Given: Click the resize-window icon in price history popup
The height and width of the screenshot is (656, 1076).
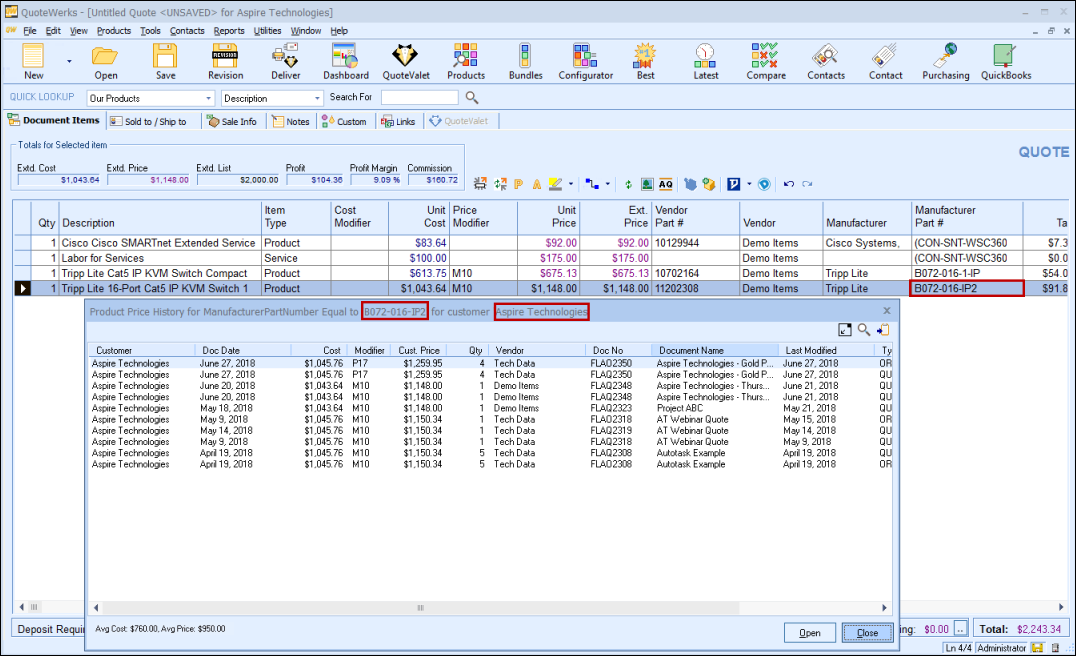Looking at the screenshot, I should point(845,330).
